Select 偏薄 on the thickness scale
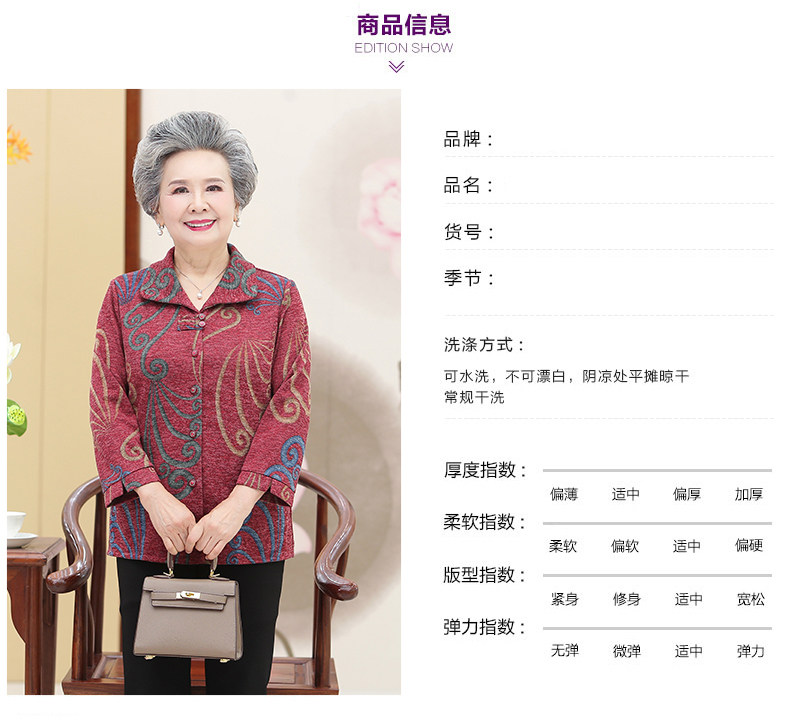 point(564,494)
